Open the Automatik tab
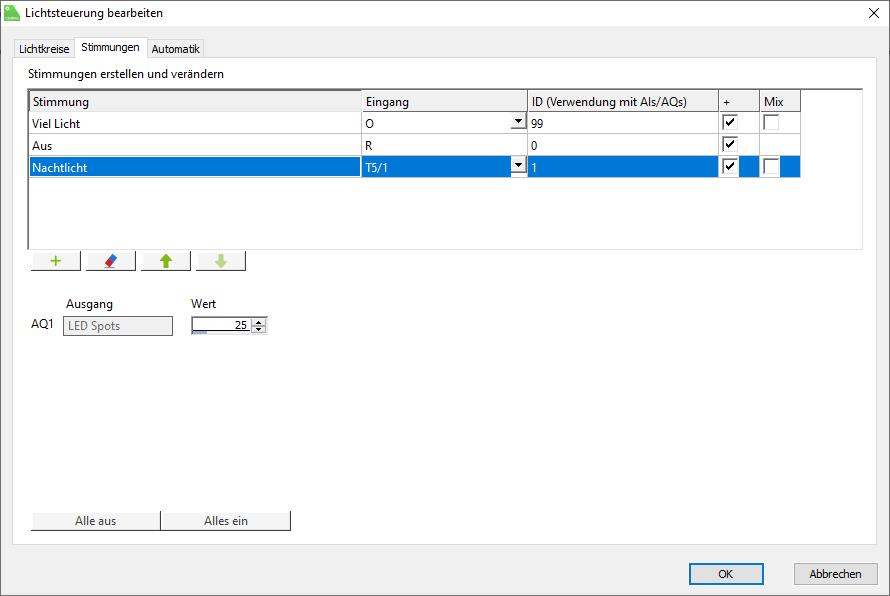Viewport: 890px width, 596px height. point(175,49)
